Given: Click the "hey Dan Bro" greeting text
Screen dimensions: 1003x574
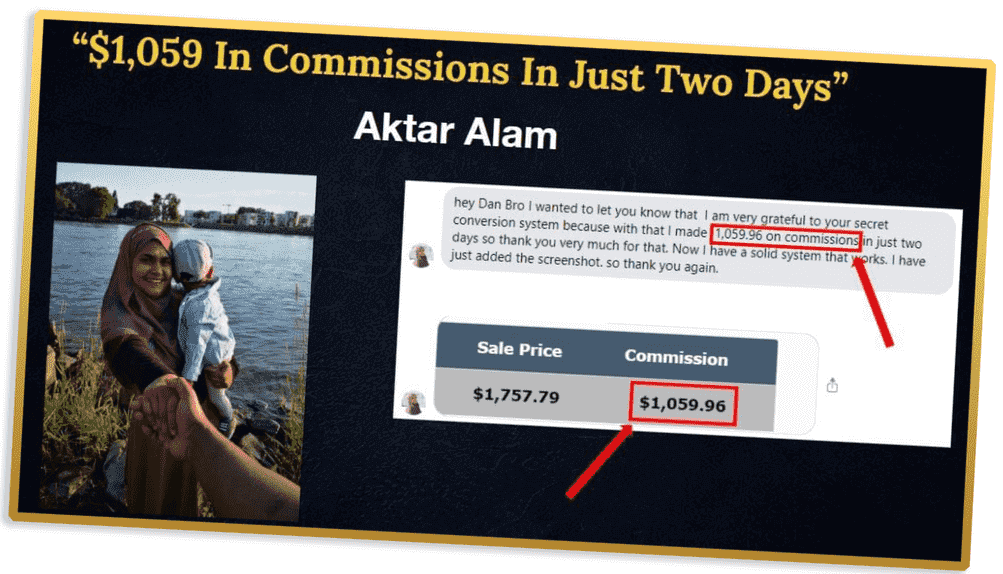Looking at the screenshot, I should click(489, 205).
